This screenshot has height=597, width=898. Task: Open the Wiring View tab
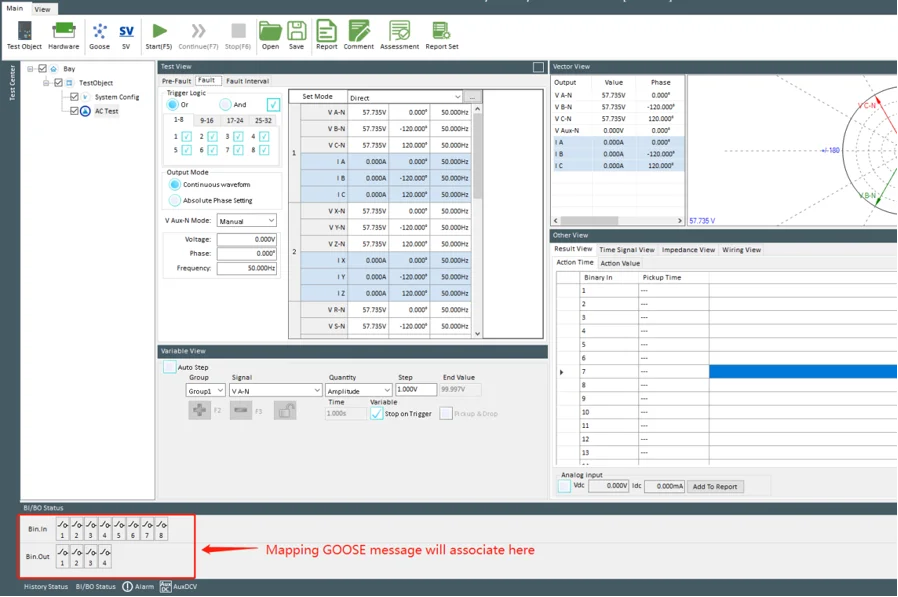click(x=741, y=250)
